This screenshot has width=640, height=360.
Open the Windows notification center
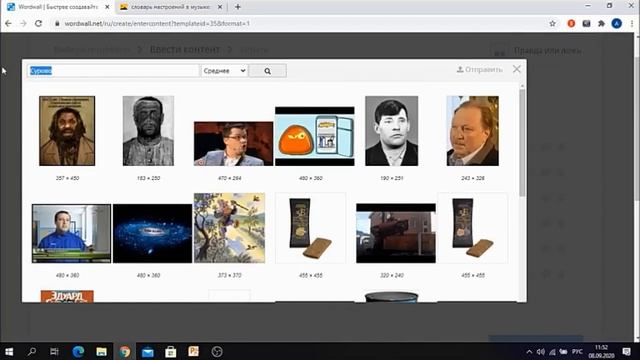pyautogui.click(x=627, y=351)
